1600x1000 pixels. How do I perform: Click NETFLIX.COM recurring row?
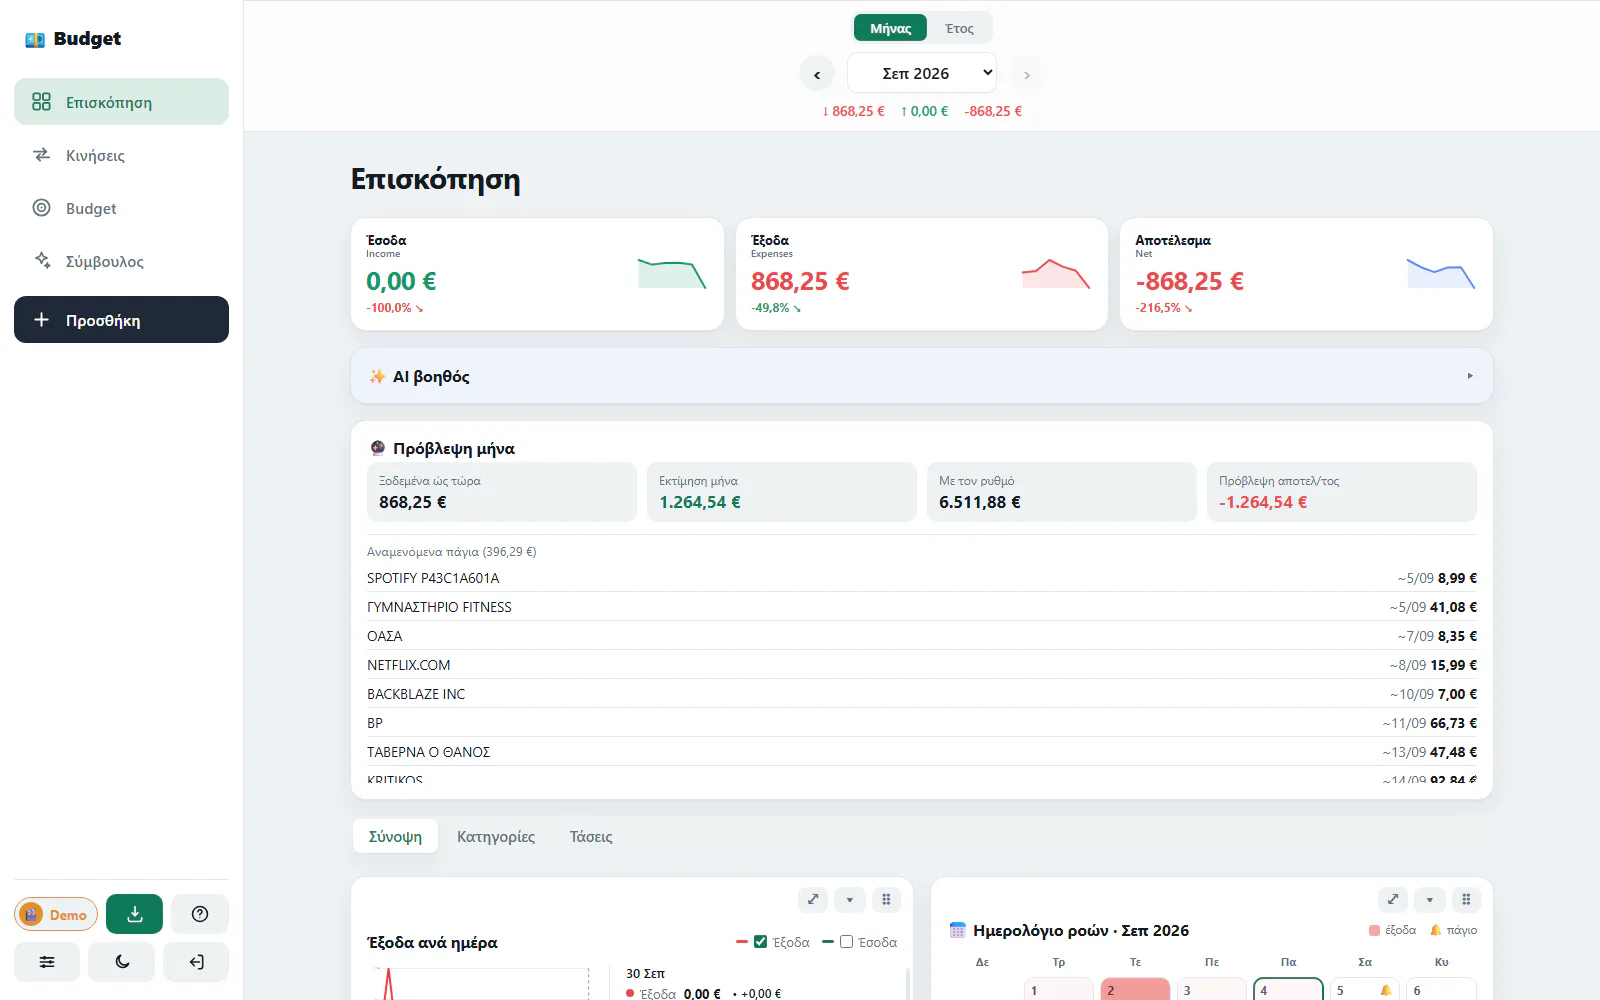[x=922, y=665]
